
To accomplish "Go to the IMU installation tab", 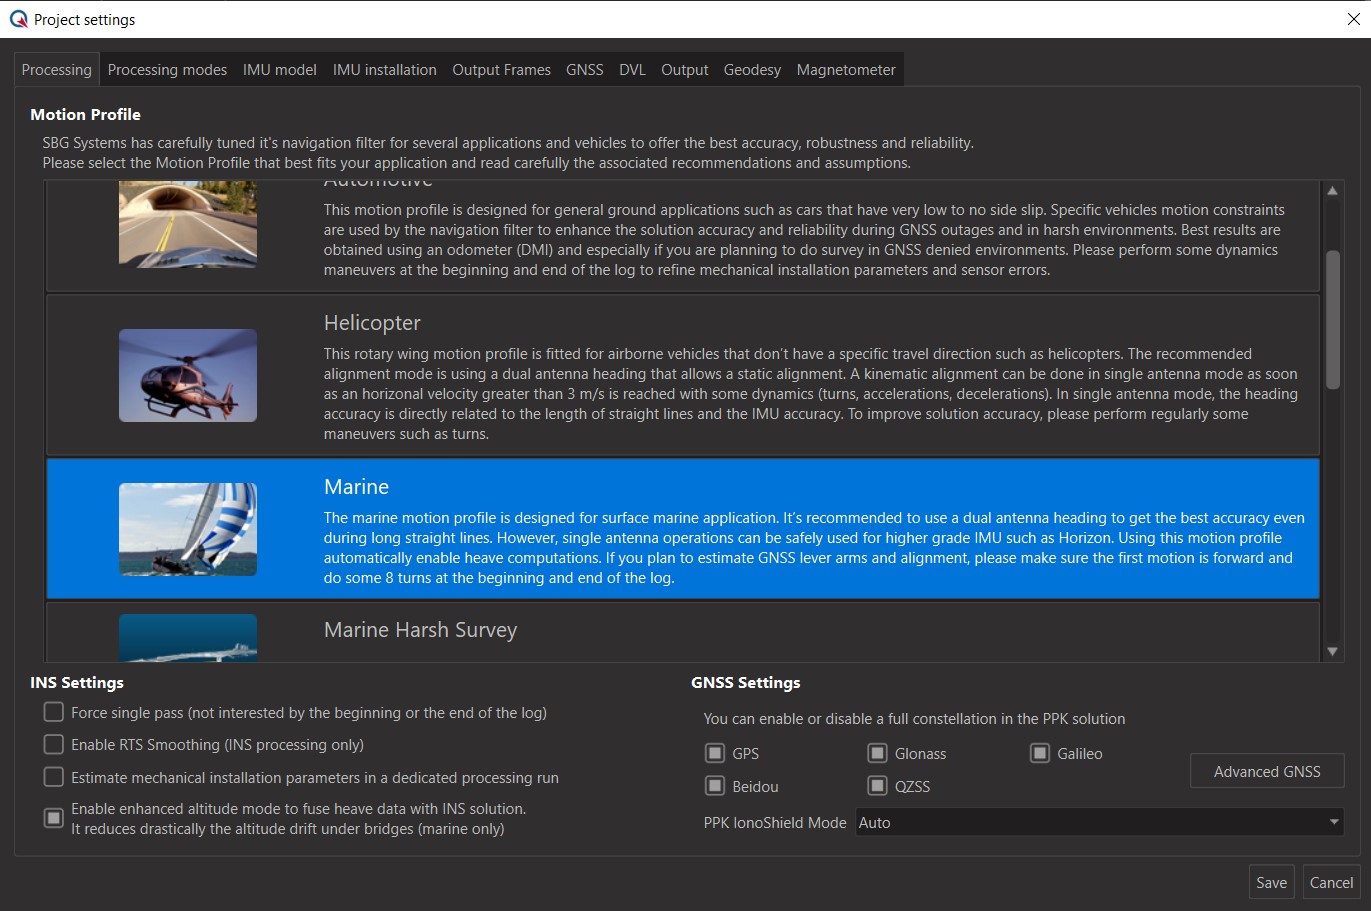I will (385, 70).
